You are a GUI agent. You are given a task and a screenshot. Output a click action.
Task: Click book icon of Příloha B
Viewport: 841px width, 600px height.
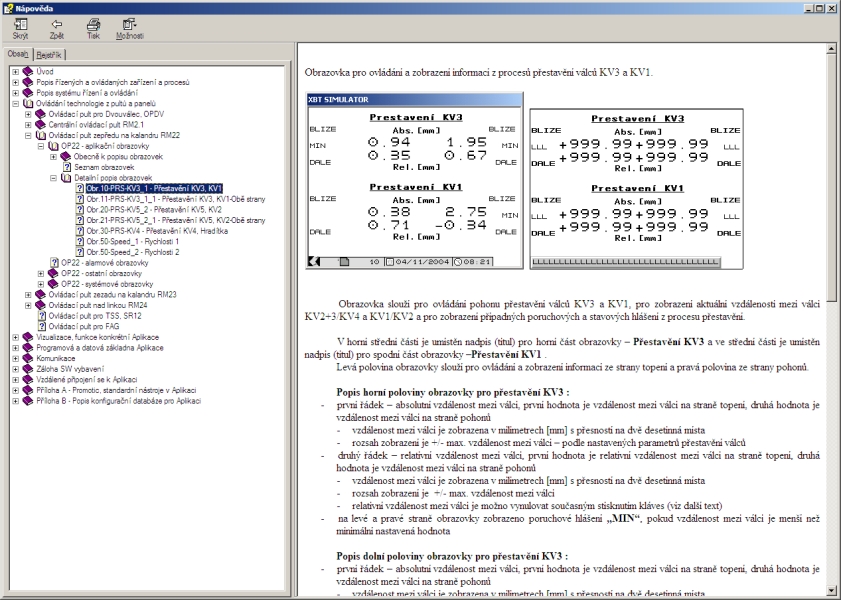pyautogui.click(x=28, y=401)
